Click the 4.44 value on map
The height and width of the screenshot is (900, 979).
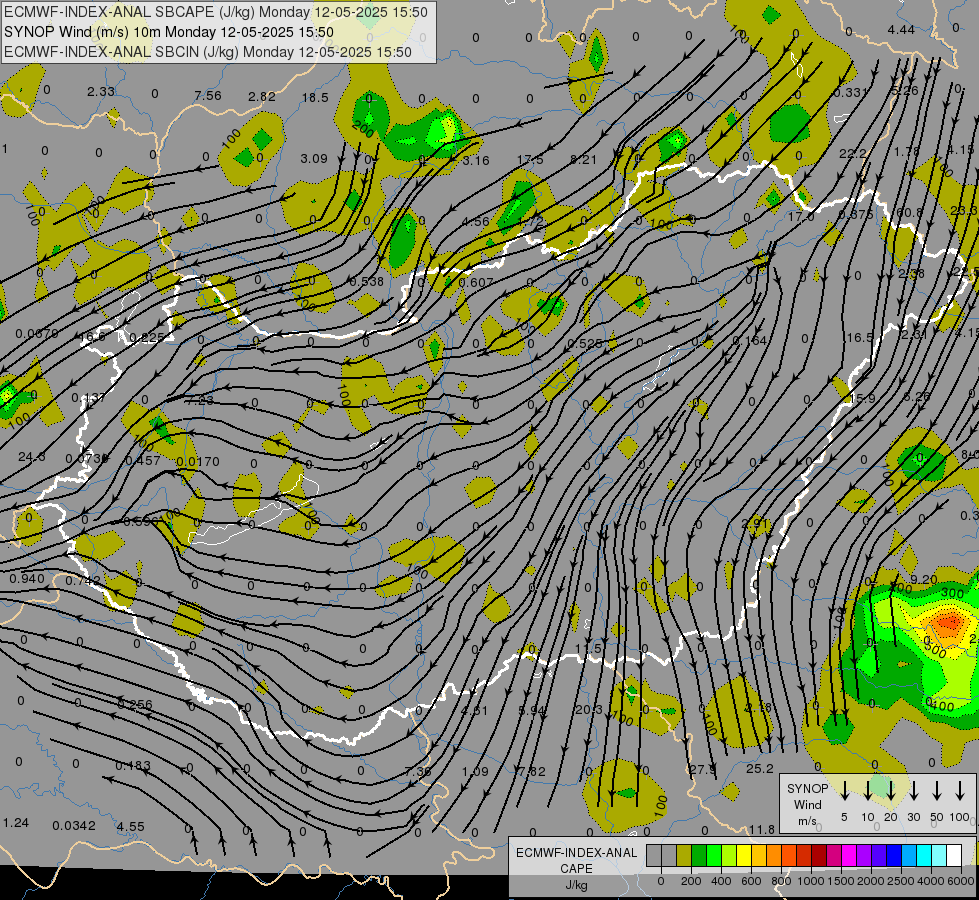pyautogui.click(x=901, y=30)
